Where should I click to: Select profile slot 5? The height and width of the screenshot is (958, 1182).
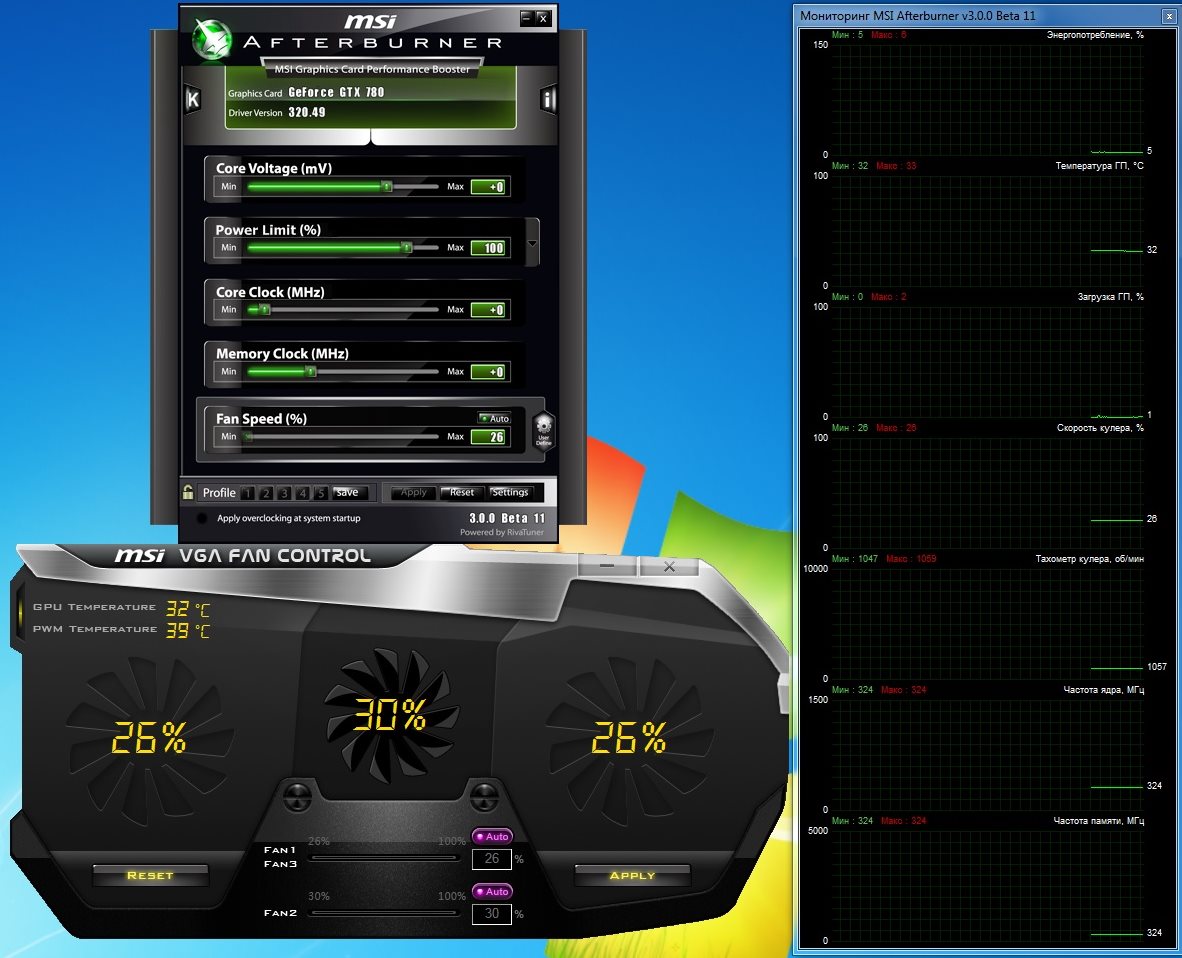coord(321,493)
